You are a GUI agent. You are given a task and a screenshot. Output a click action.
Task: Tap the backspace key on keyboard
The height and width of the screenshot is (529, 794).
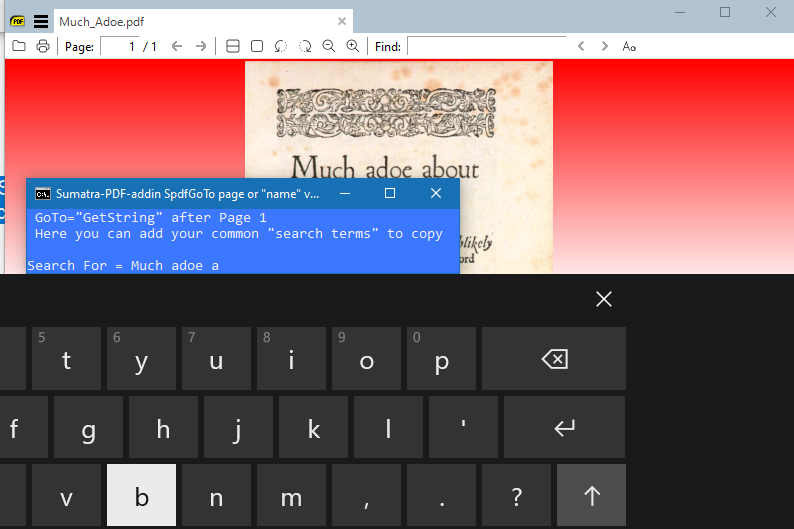point(554,359)
